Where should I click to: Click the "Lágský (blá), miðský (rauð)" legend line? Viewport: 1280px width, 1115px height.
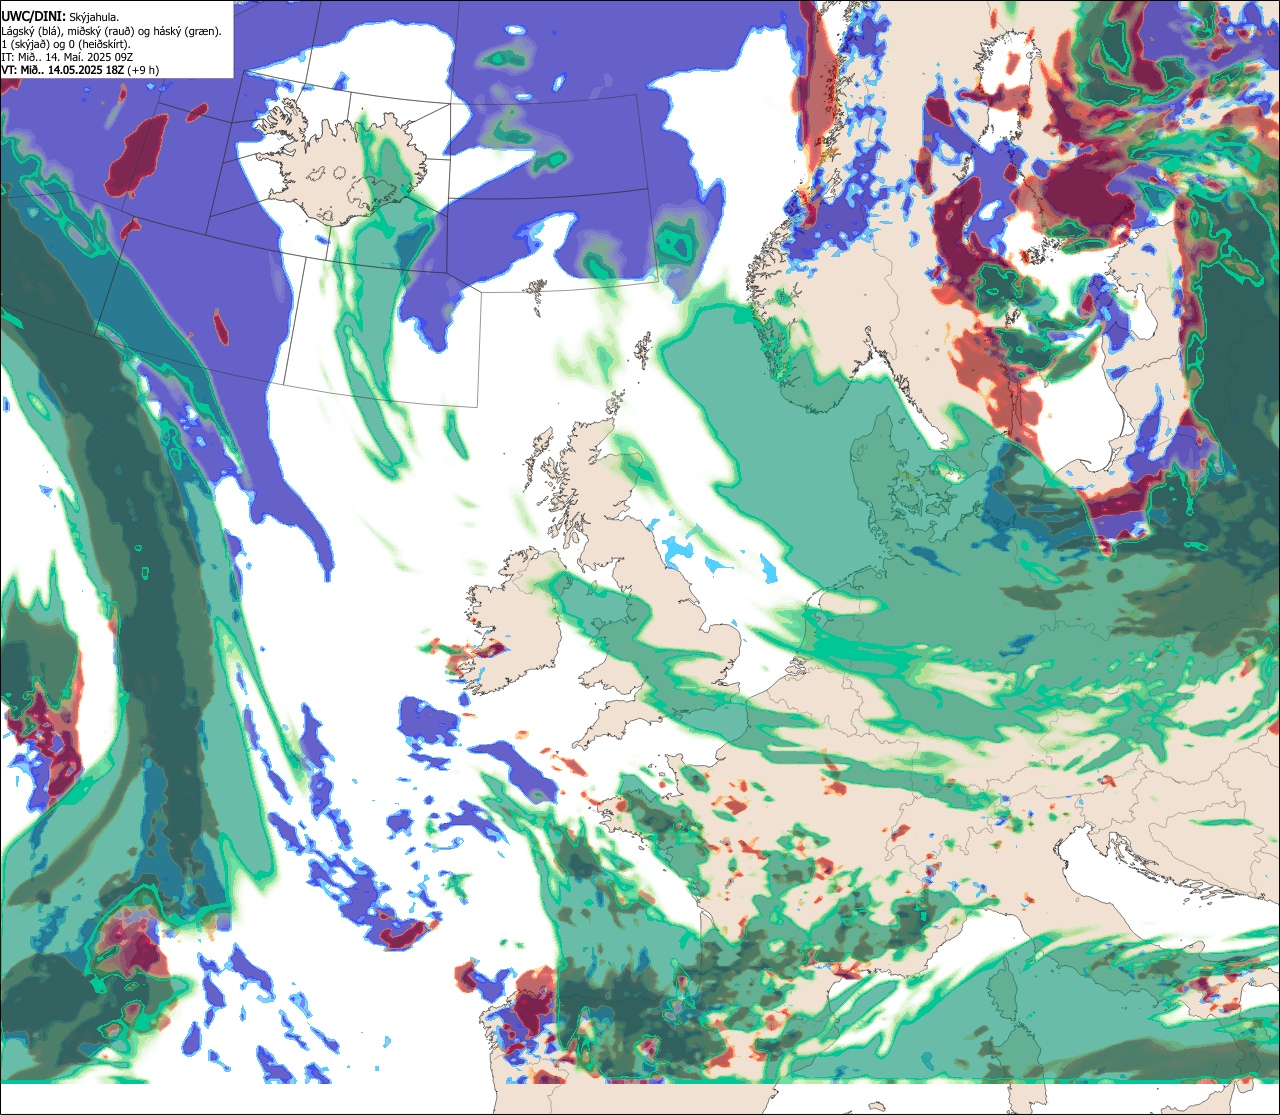coord(111,31)
